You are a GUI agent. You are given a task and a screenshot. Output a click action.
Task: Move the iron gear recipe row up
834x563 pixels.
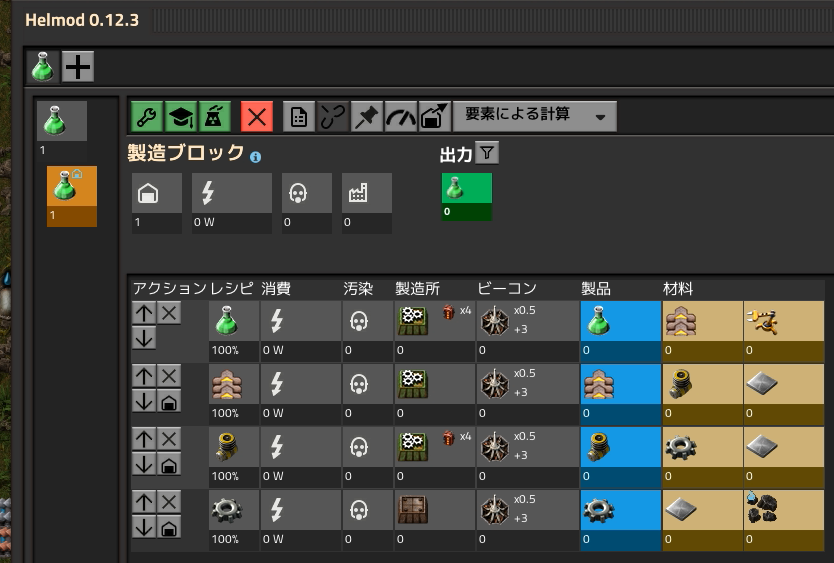click(x=144, y=502)
